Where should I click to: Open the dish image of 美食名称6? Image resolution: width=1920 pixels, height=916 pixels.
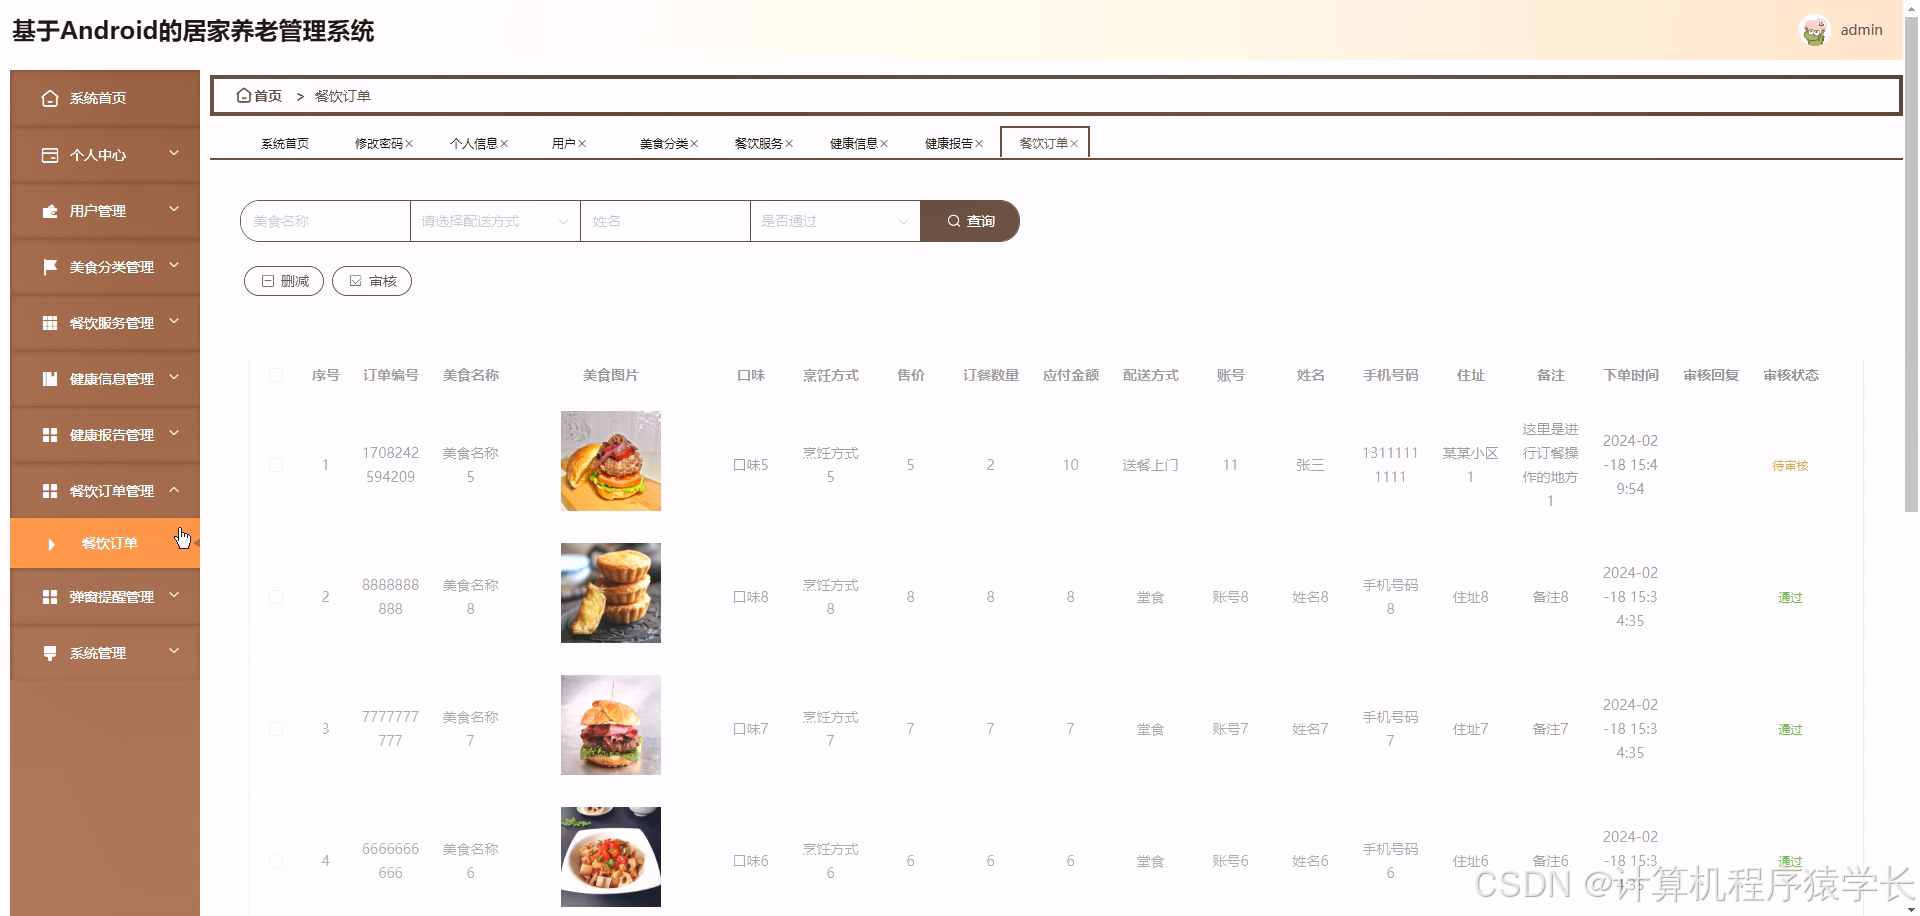[611, 857]
